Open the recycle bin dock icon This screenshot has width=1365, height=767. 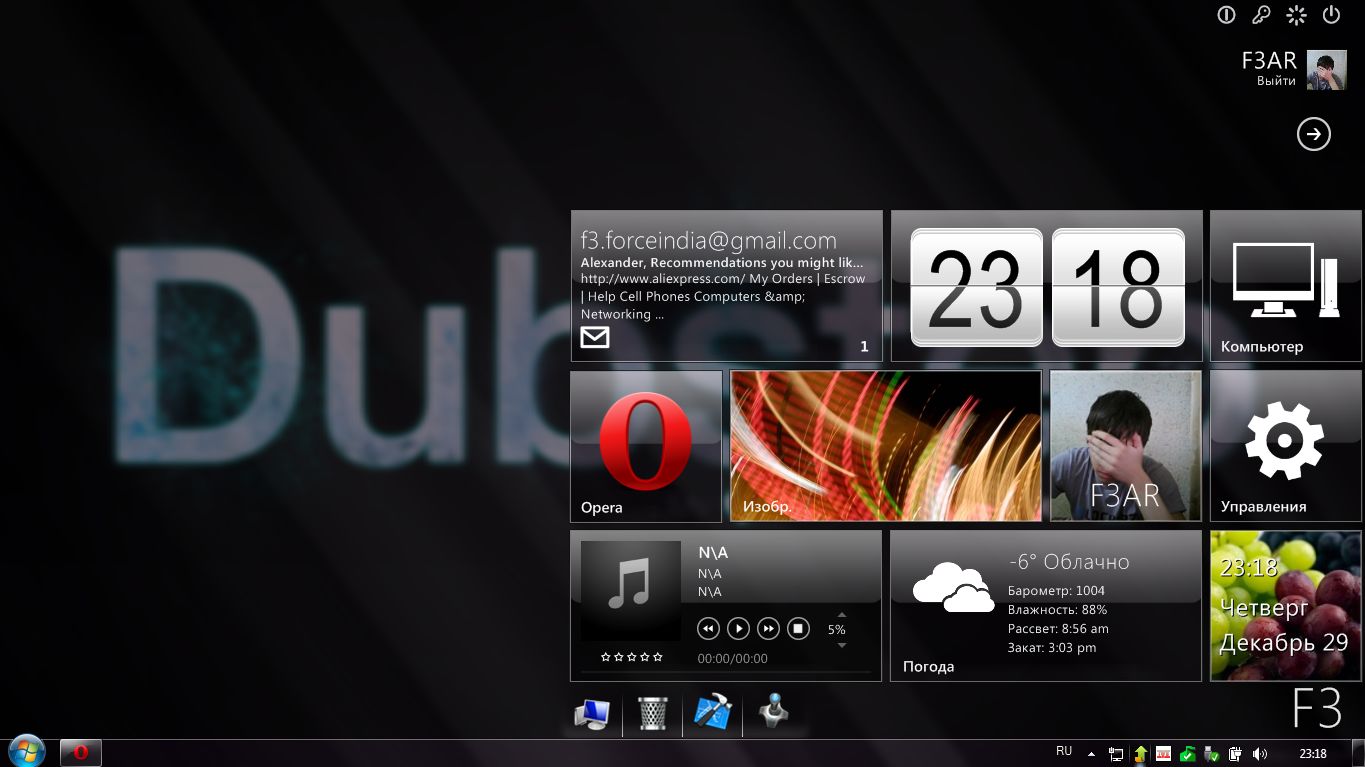(653, 714)
